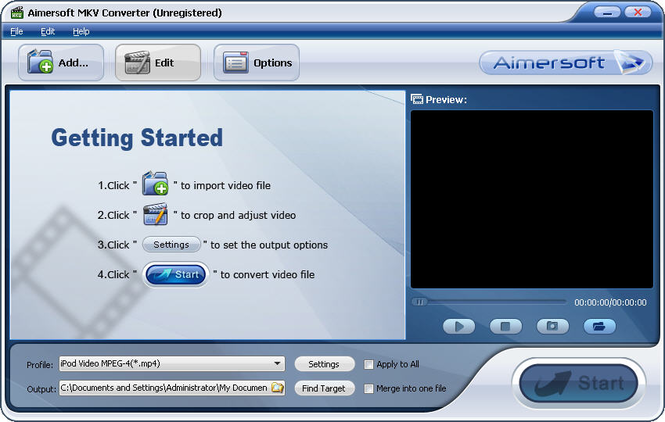Image resolution: width=665 pixels, height=422 pixels.
Task: Open the Help menu
Action: (x=81, y=31)
